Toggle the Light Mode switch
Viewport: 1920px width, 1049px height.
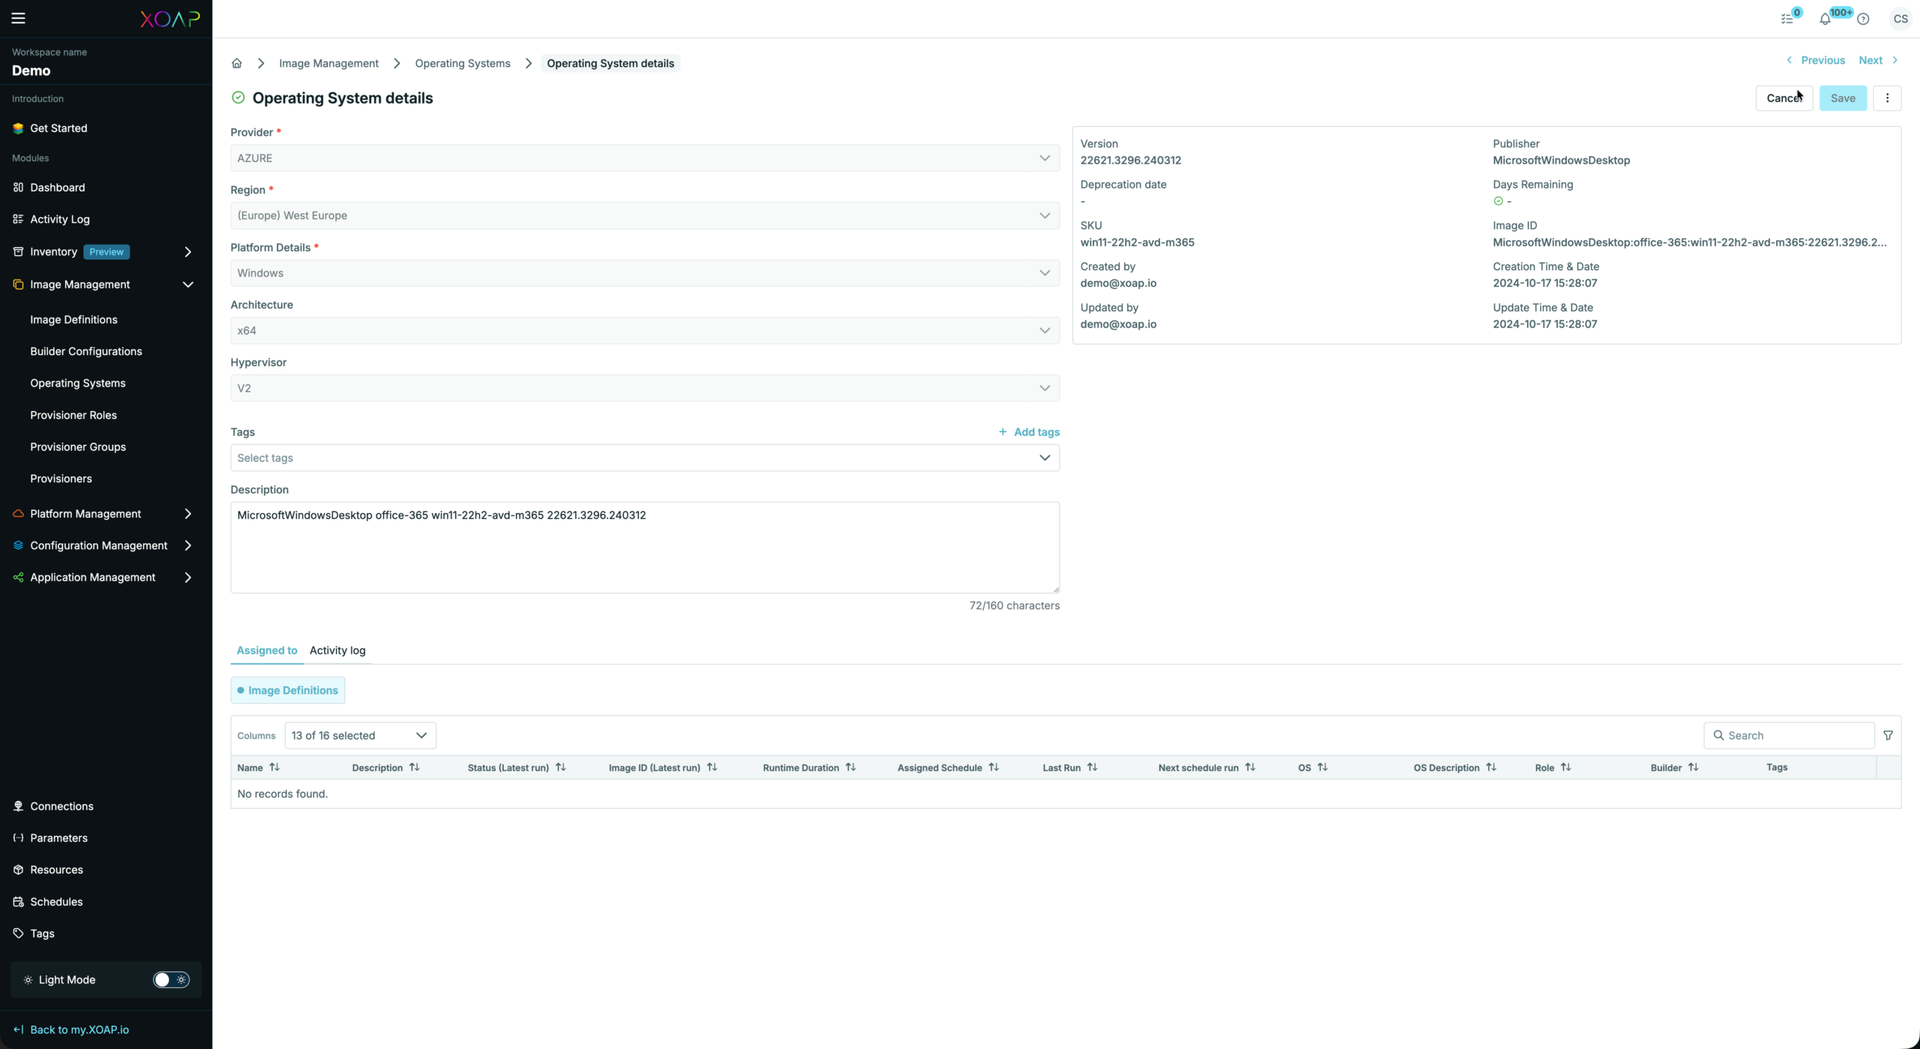pyautogui.click(x=170, y=980)
